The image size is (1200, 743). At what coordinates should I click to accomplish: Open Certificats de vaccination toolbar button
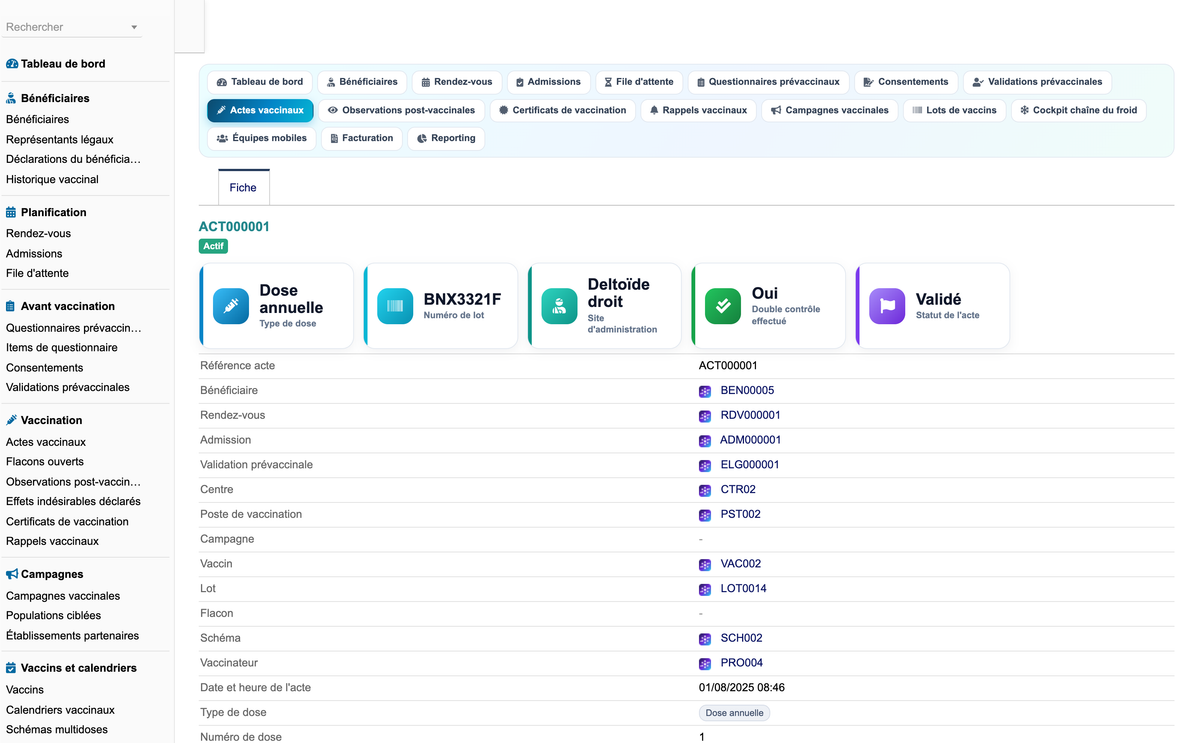tap(562, 110)
